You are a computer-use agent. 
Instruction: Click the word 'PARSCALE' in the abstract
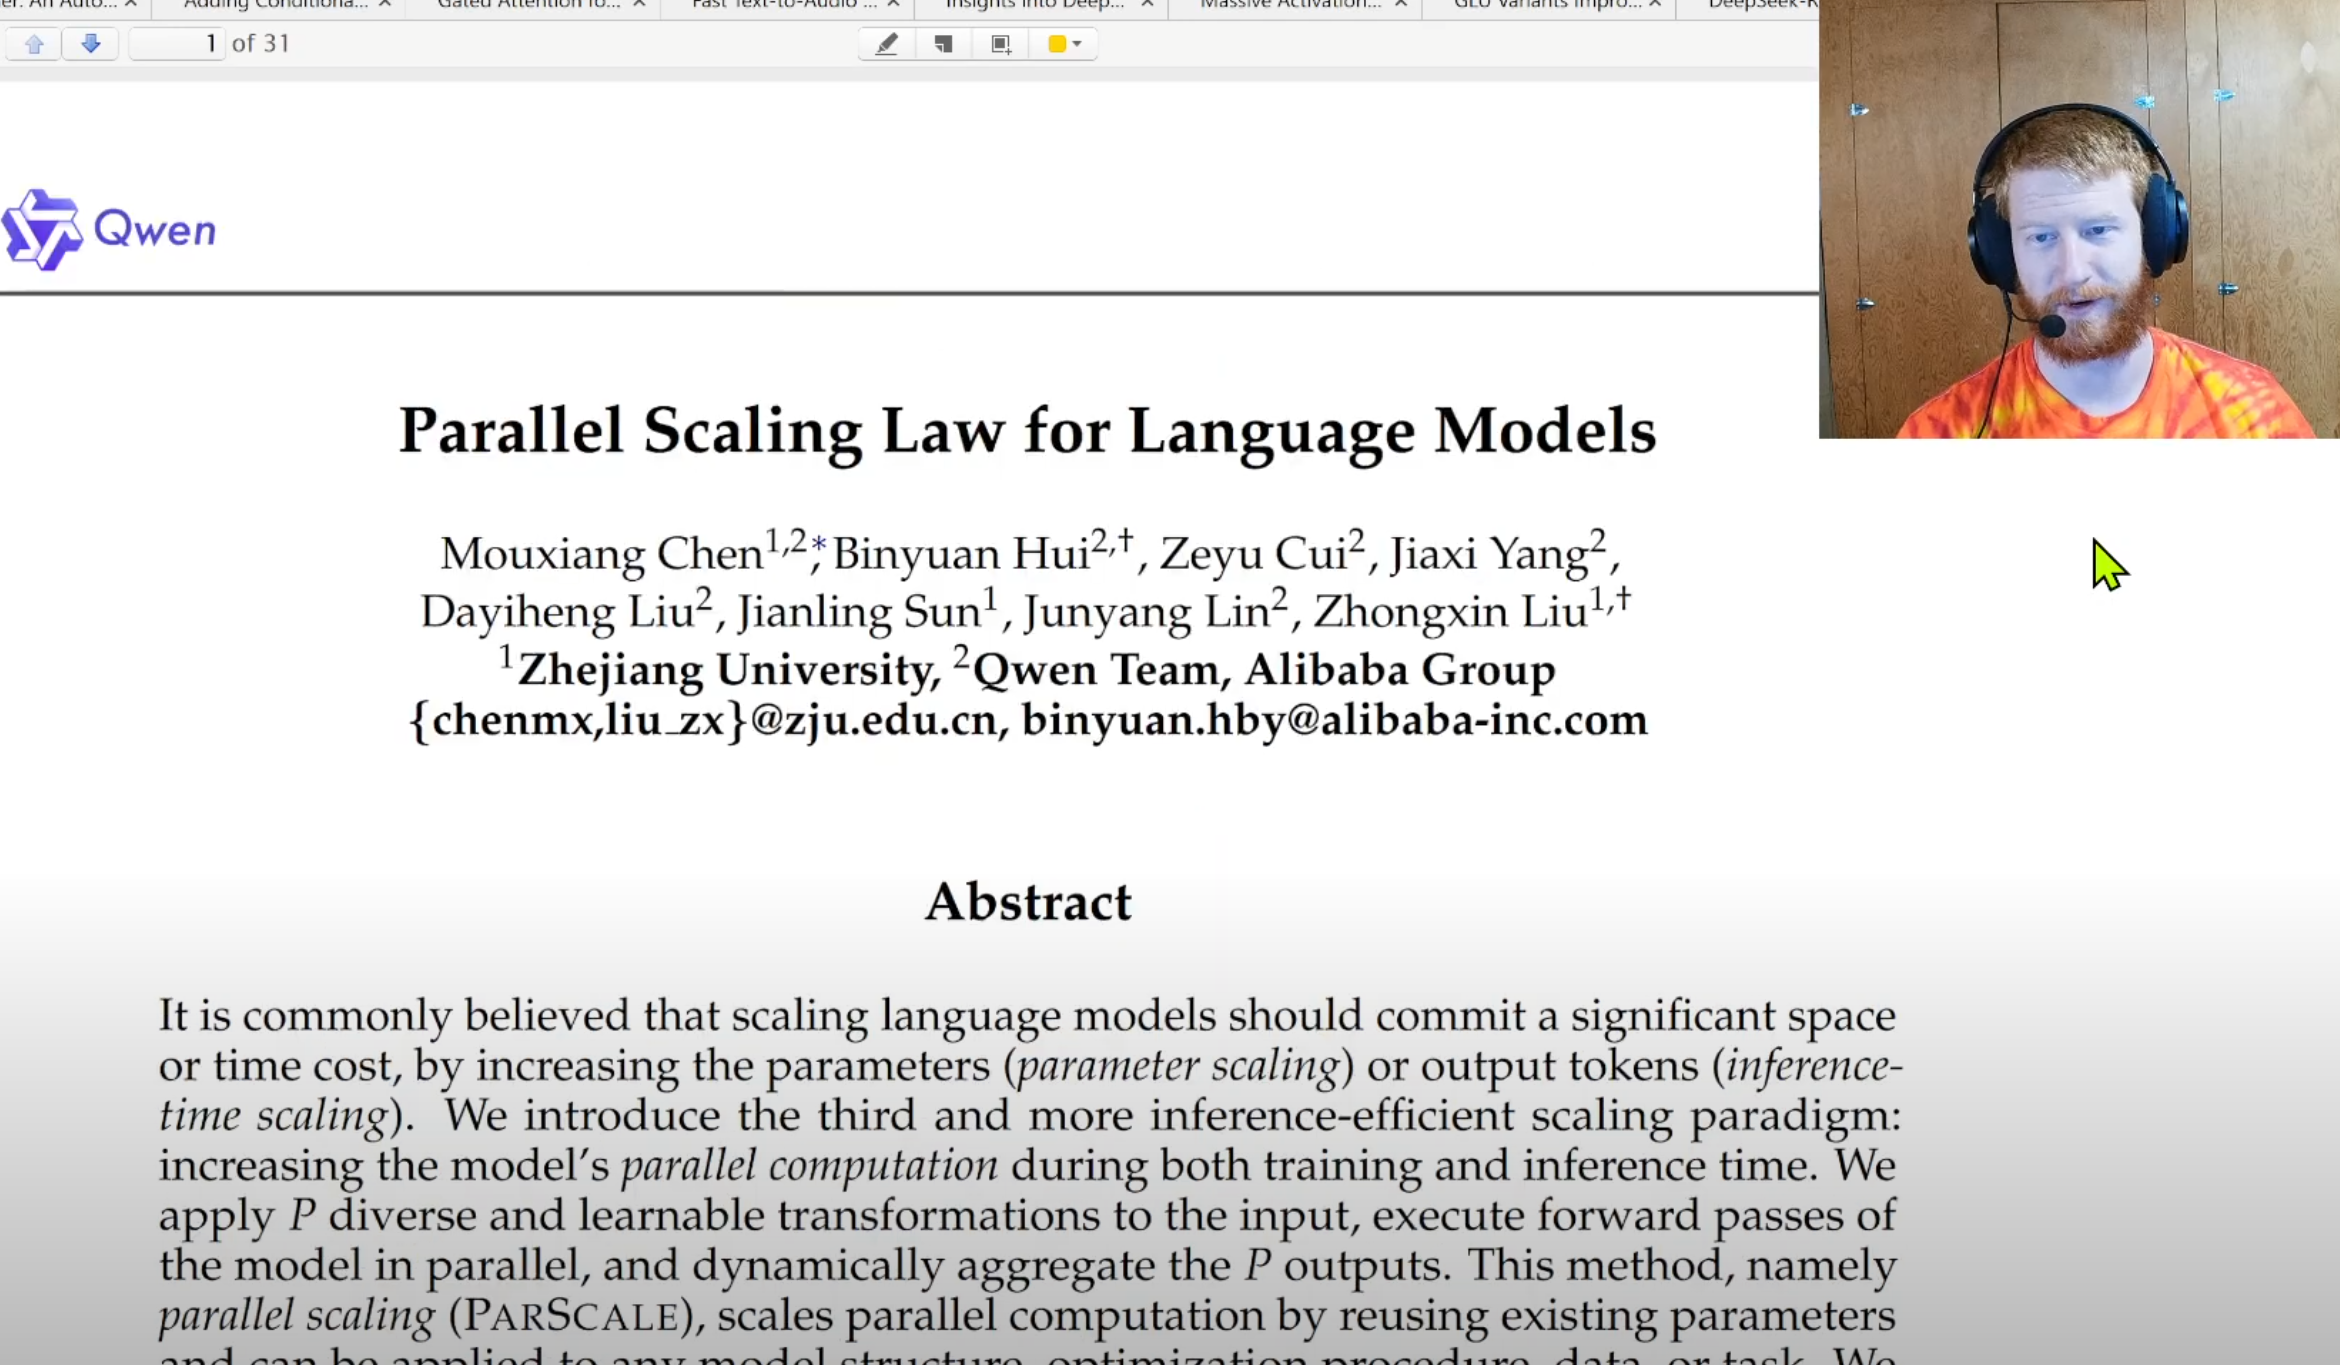[572, 1316]
